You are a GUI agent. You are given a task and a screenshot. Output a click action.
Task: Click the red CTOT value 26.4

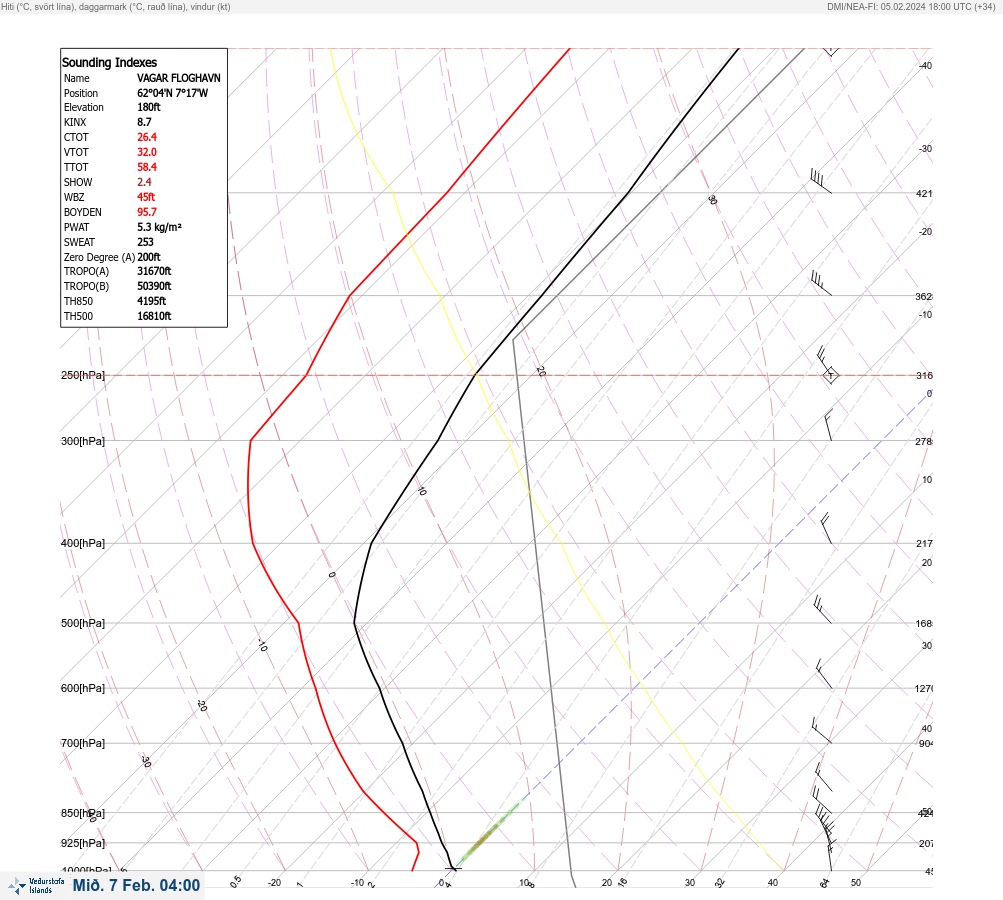[x=146, y=137]
